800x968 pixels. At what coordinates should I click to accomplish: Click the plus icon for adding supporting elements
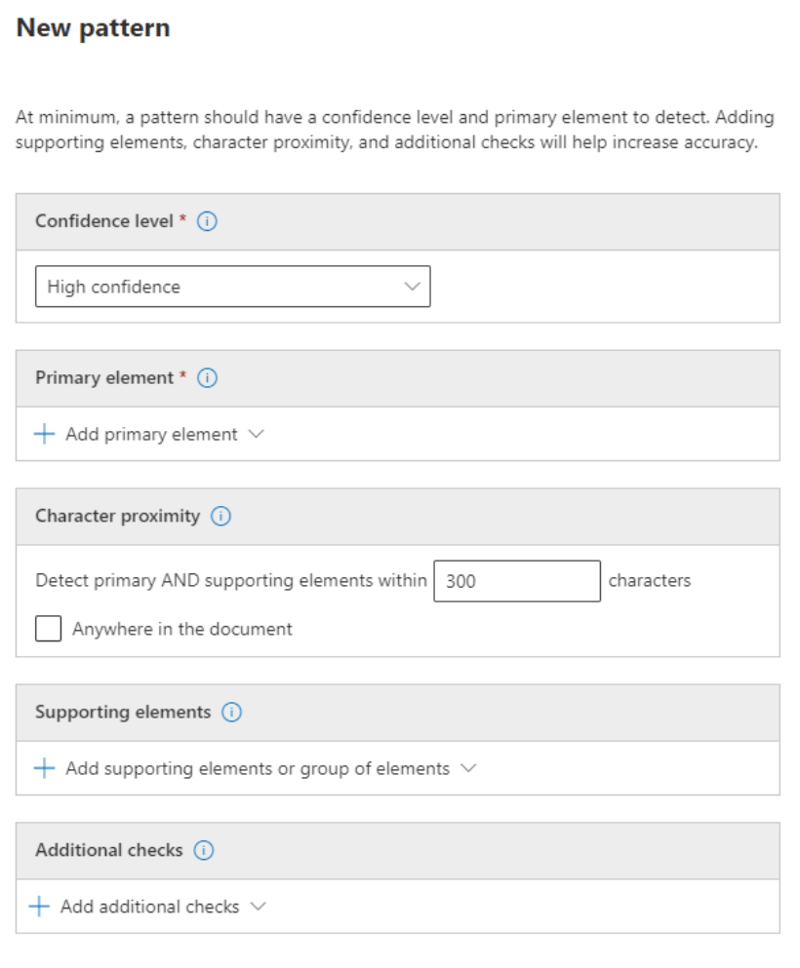[42, 769]
